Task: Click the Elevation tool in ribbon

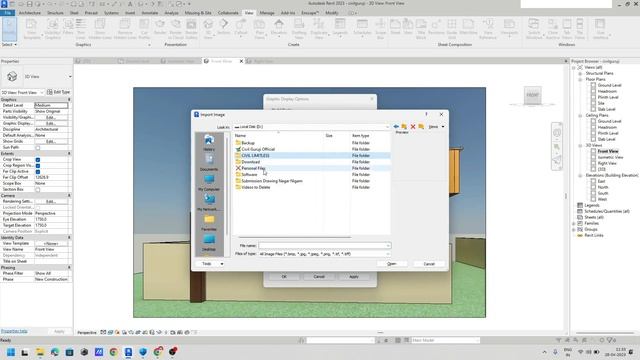Action: pos(279,27)
